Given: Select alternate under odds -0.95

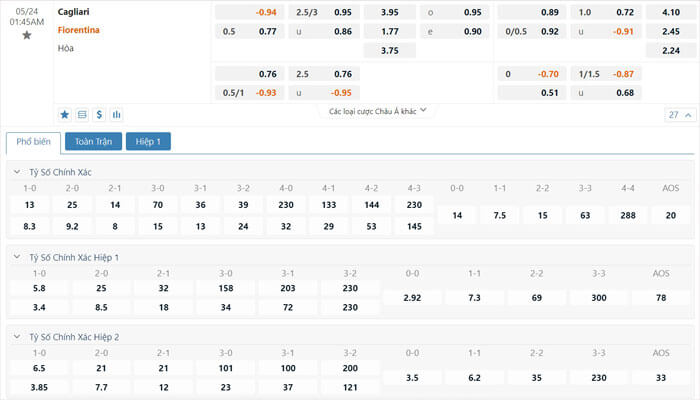Looking at the screenshot, I should click(x=324, y=93).
